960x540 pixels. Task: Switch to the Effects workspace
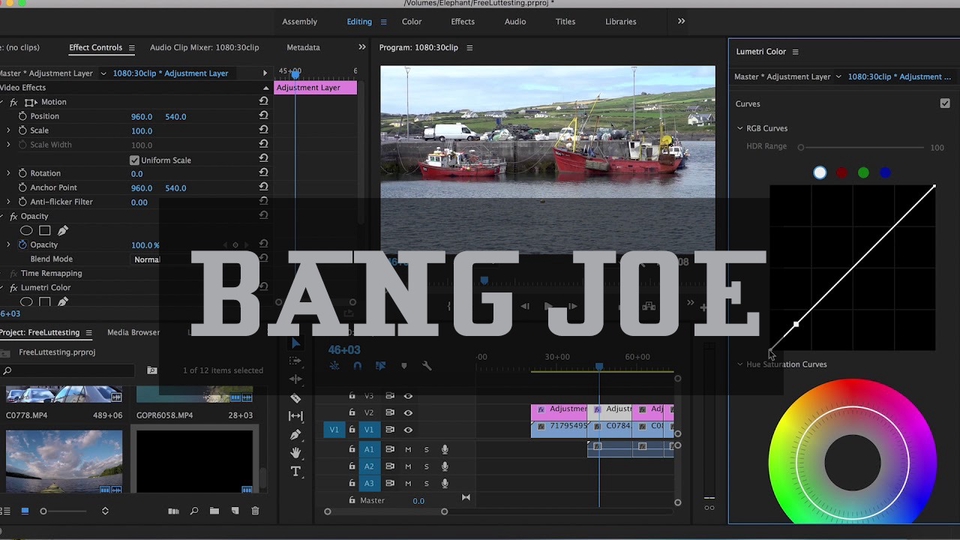point(463,21)
